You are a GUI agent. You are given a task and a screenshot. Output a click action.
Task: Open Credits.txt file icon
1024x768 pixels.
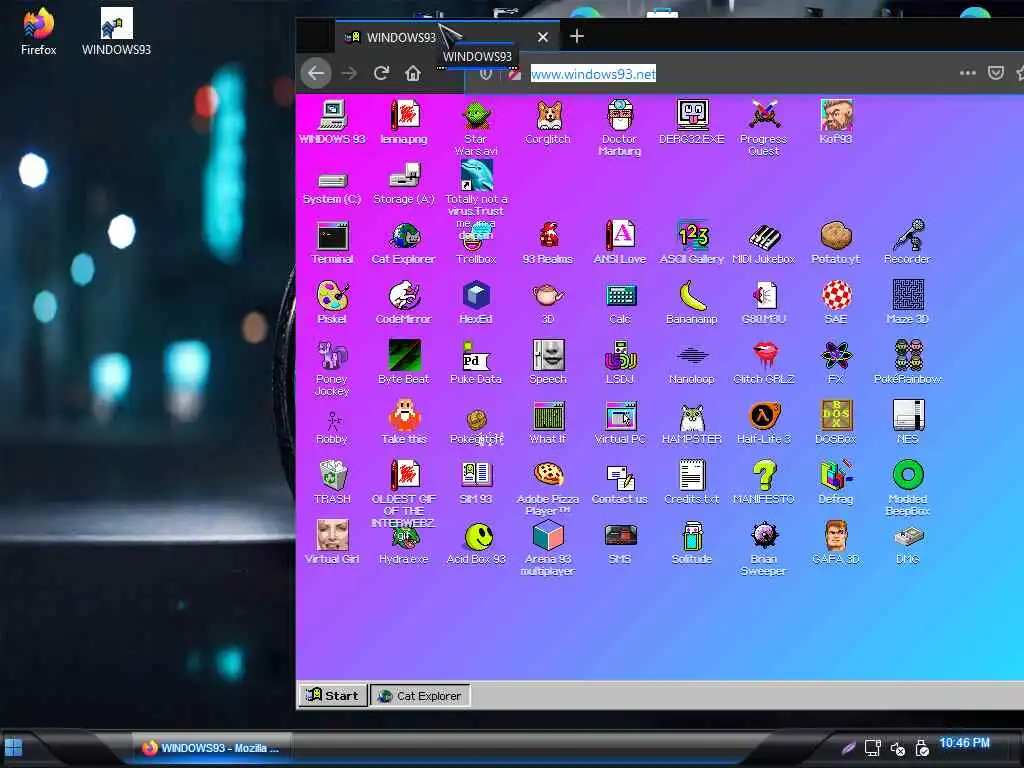(x=692, y=475)
